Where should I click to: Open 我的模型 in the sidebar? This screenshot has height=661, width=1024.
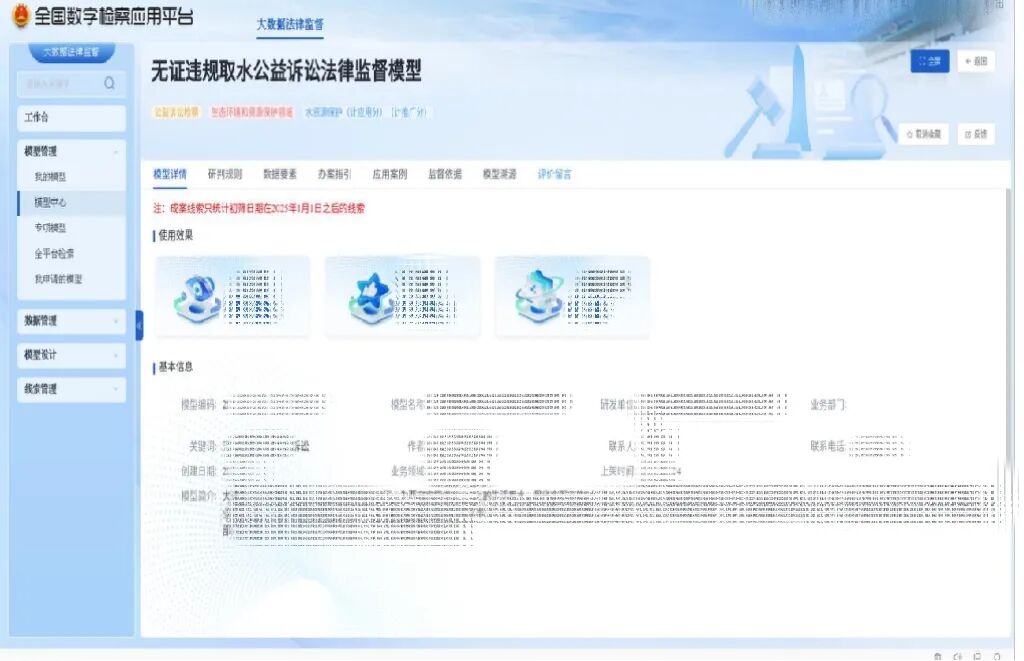50,177
